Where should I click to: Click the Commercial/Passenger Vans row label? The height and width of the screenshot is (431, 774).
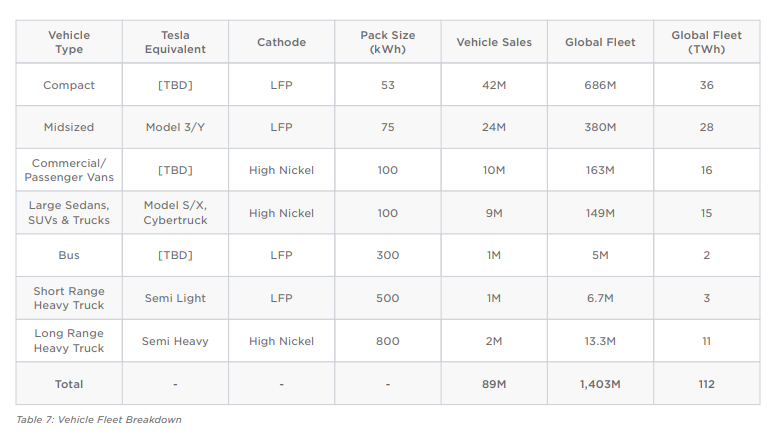[69, 170]
